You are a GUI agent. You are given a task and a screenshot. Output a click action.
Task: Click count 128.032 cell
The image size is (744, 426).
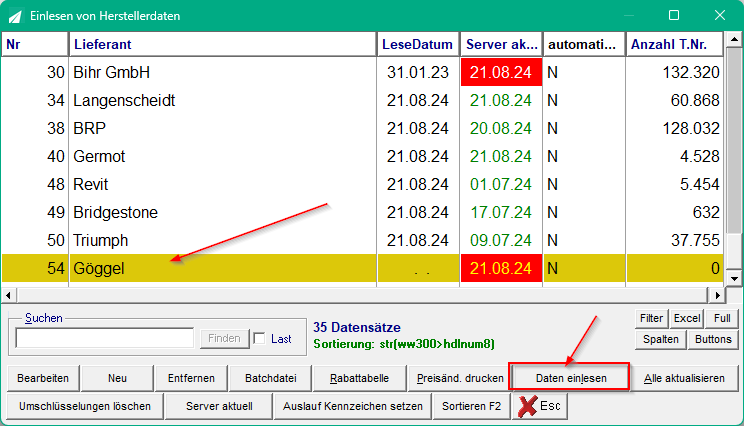click(x=675, y=128)
